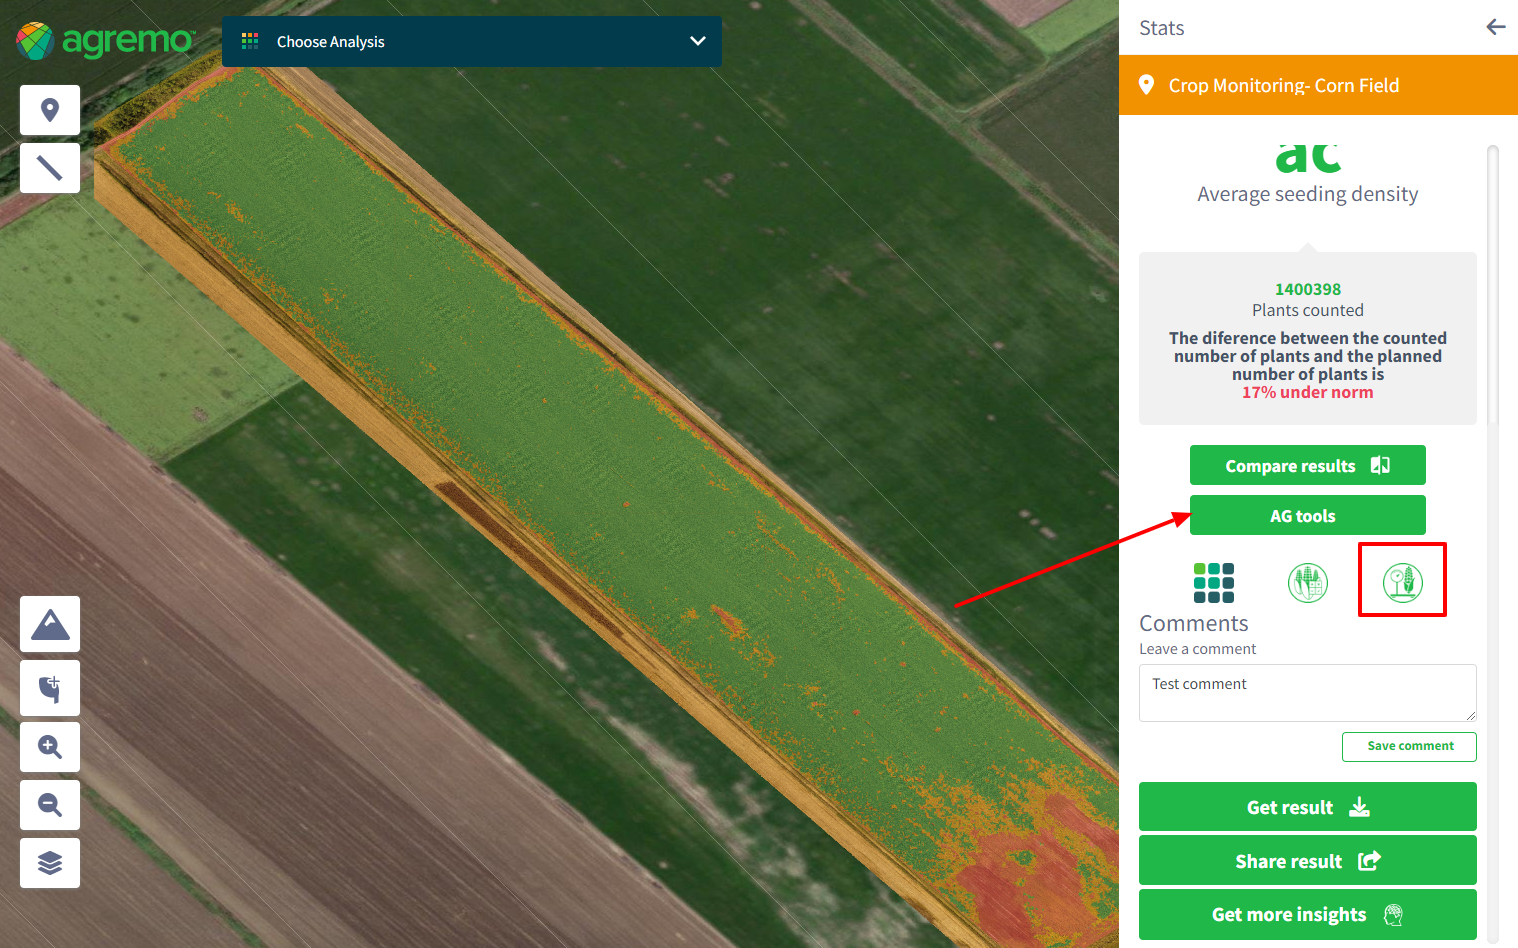Open the map layers panel

(x=50, y=863)
